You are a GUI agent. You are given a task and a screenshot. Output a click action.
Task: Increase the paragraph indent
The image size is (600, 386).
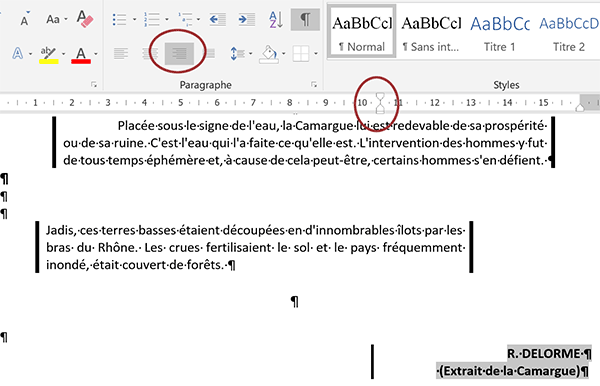tap(247, 19)
